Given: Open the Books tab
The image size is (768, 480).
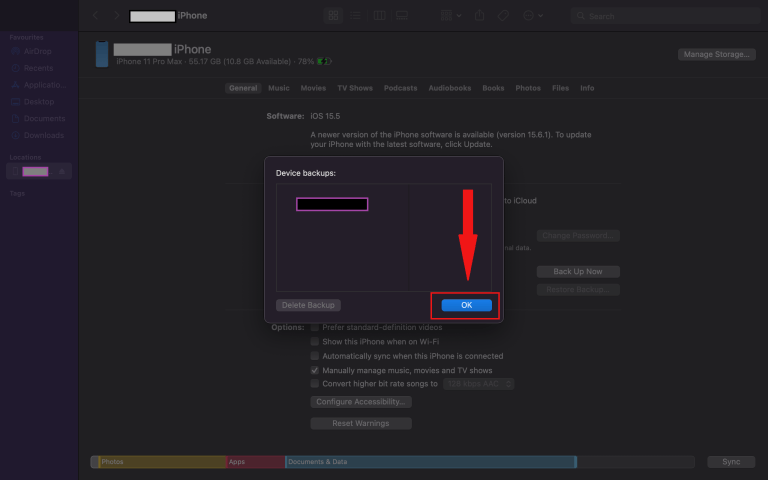Looking at the screenshot, I should [493, 88].
